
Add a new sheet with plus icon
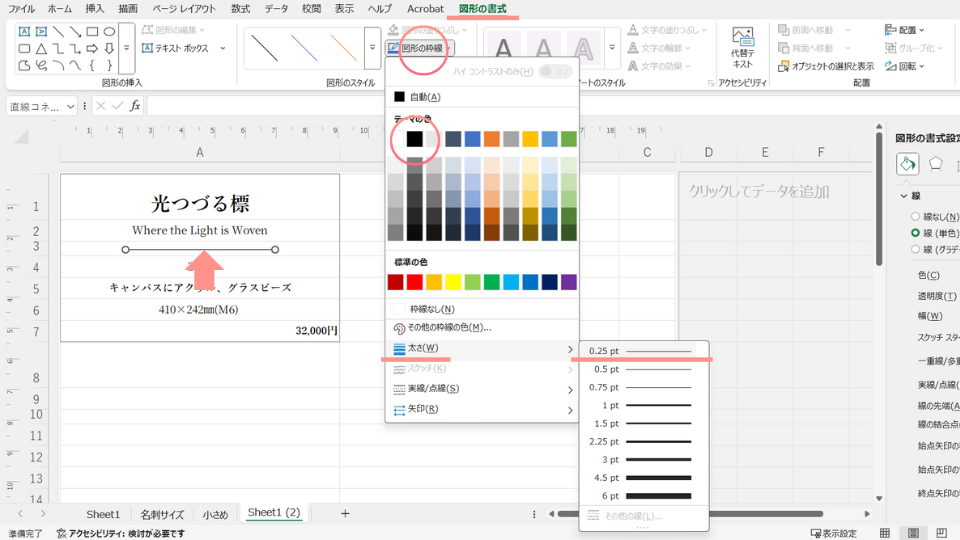pyautogui.click(x=345, y=513)
